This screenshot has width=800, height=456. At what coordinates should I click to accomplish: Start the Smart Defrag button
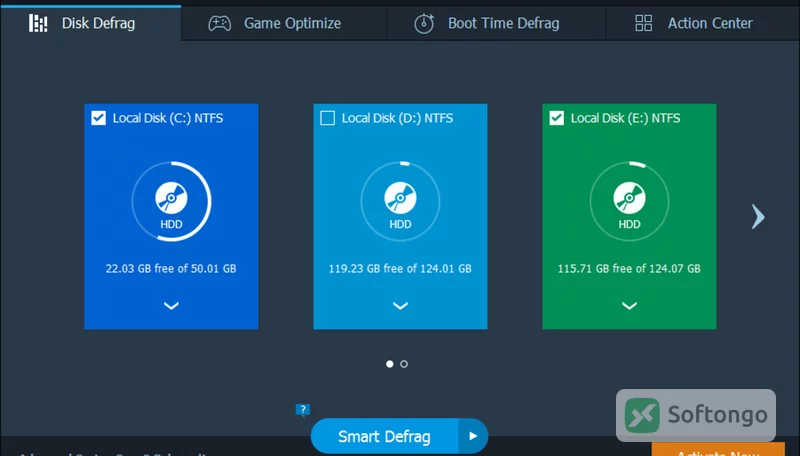(x=384, y=437)
